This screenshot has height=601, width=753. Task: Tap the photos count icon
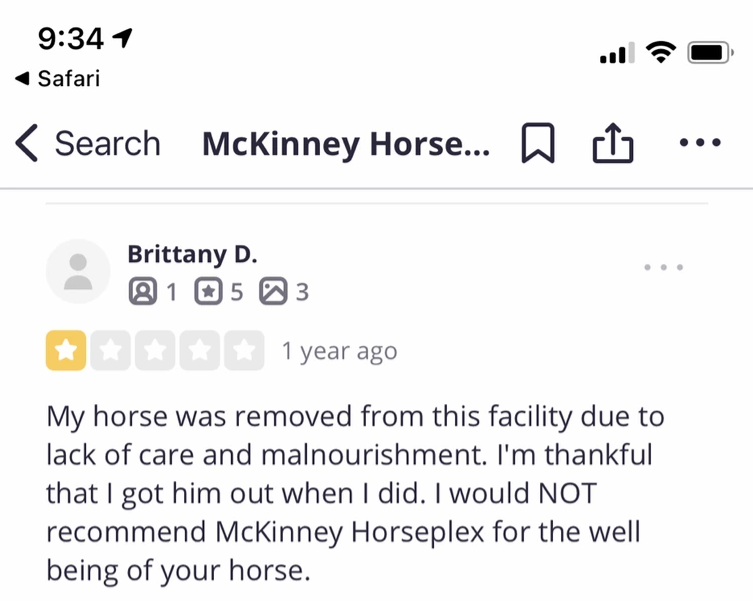click(273, 292)
